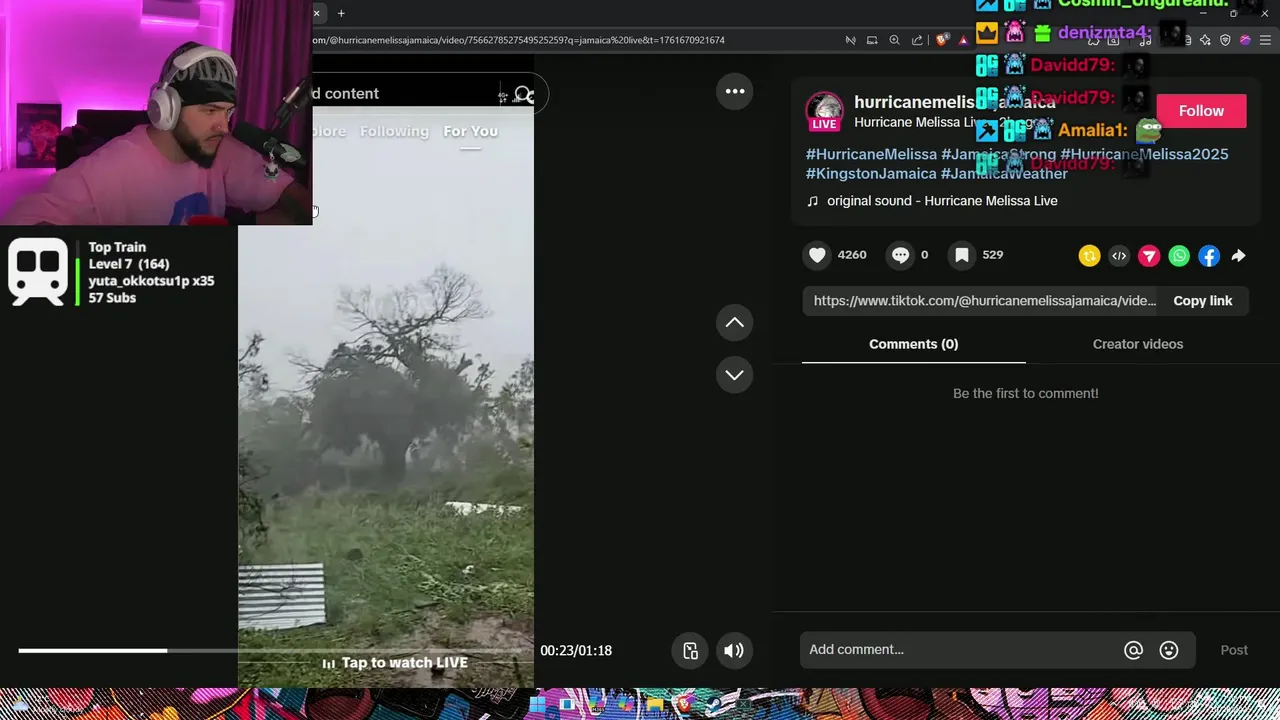1280x720 pixels.
Task: Click the 00:23/01:18 time display
Action: pos(576,651)
